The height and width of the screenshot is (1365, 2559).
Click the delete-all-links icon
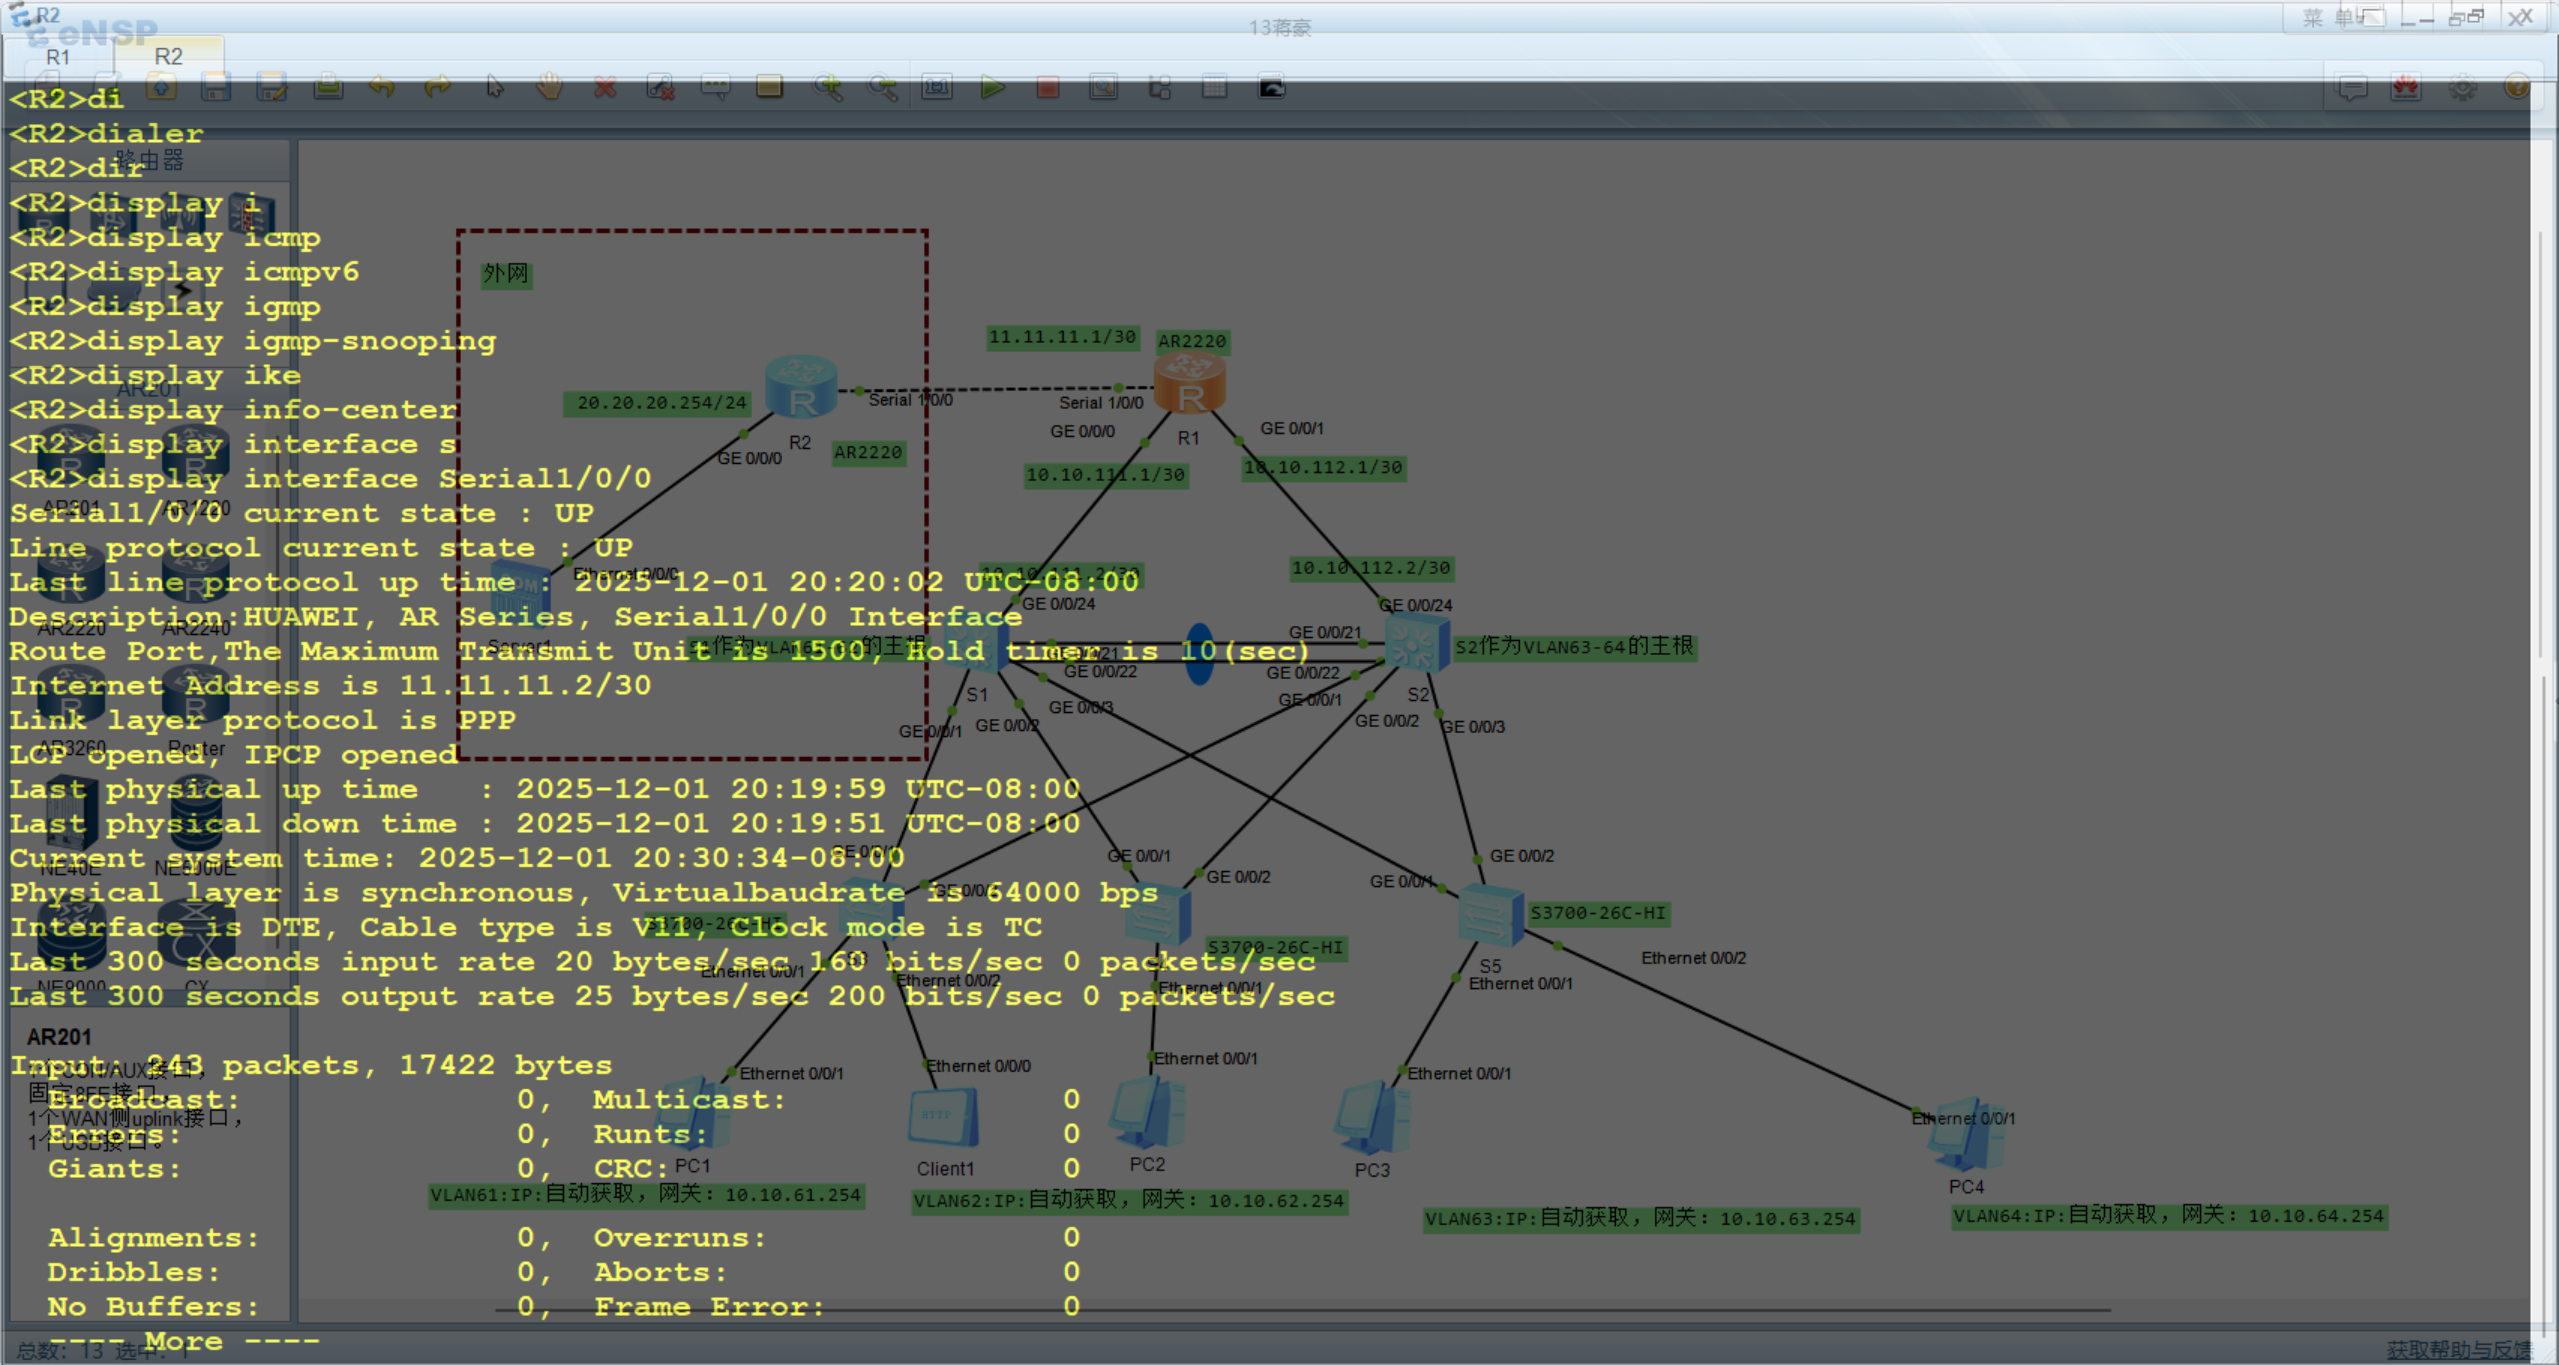tap(660, 88)
